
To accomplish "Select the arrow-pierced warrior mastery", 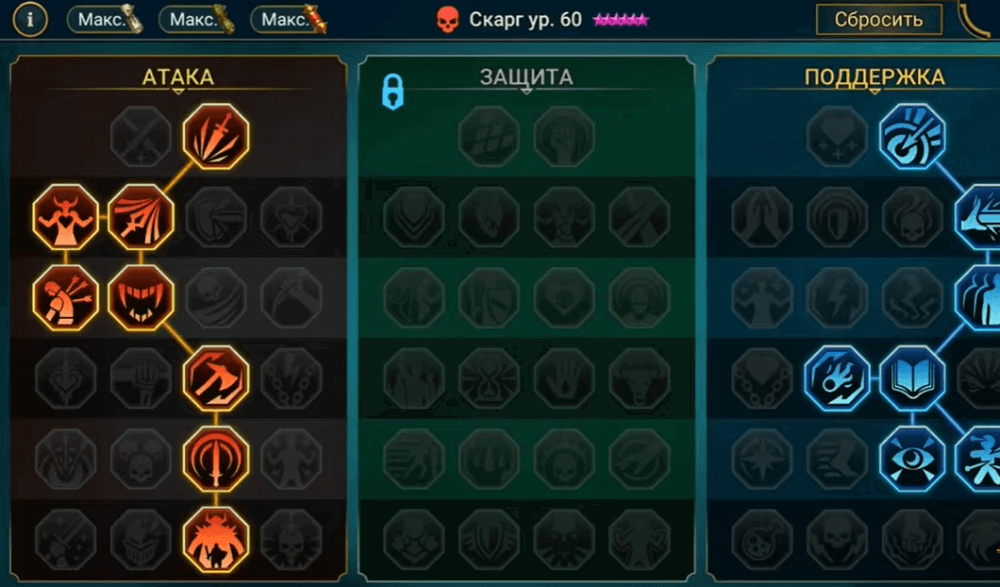I will tap(66, 298).
